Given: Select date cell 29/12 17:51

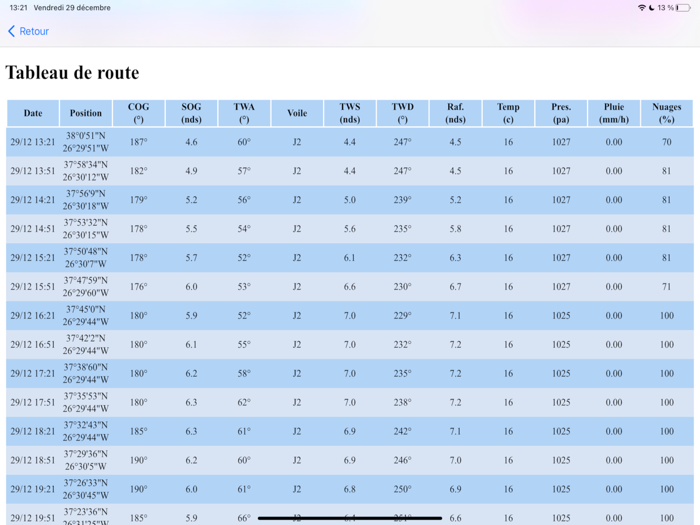Looking at the screenshot, I should click(33, 402).
